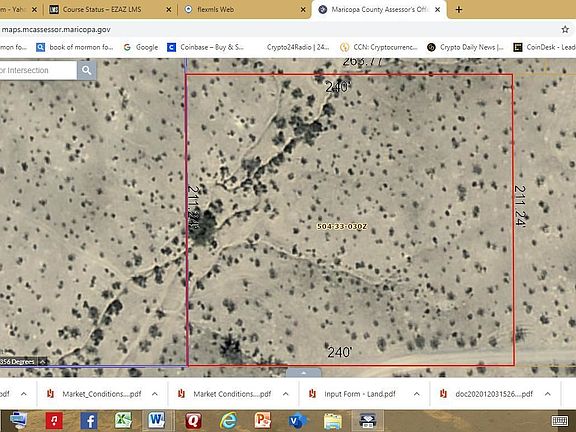The image size is (576, 432).
Task: Click parcel label 504-33-030Z
Action: 342,226
